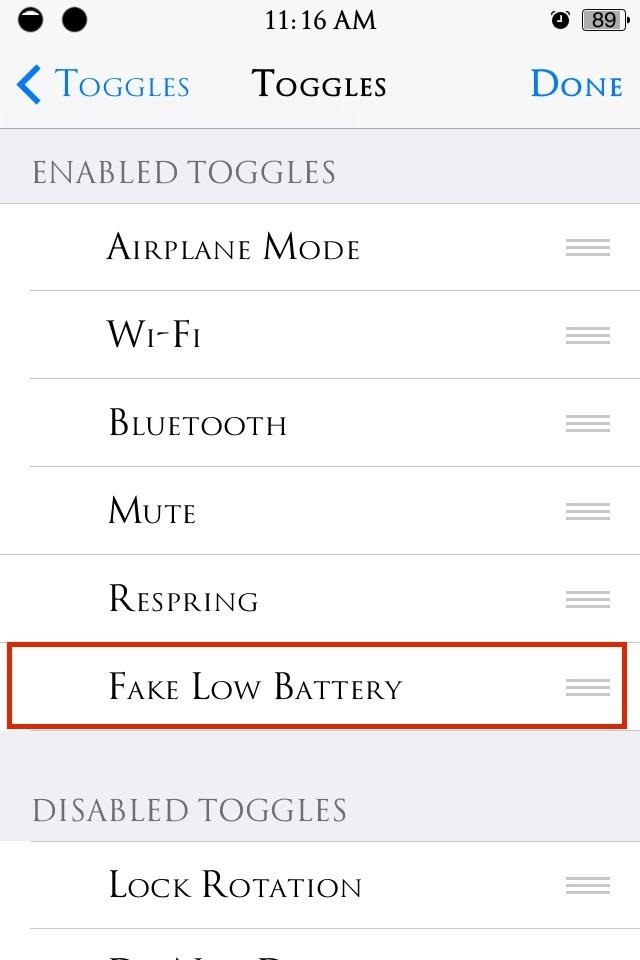Tap the Airplane Mode reorder handle
The height and width of the screenshot is (960, 640).
587,248
